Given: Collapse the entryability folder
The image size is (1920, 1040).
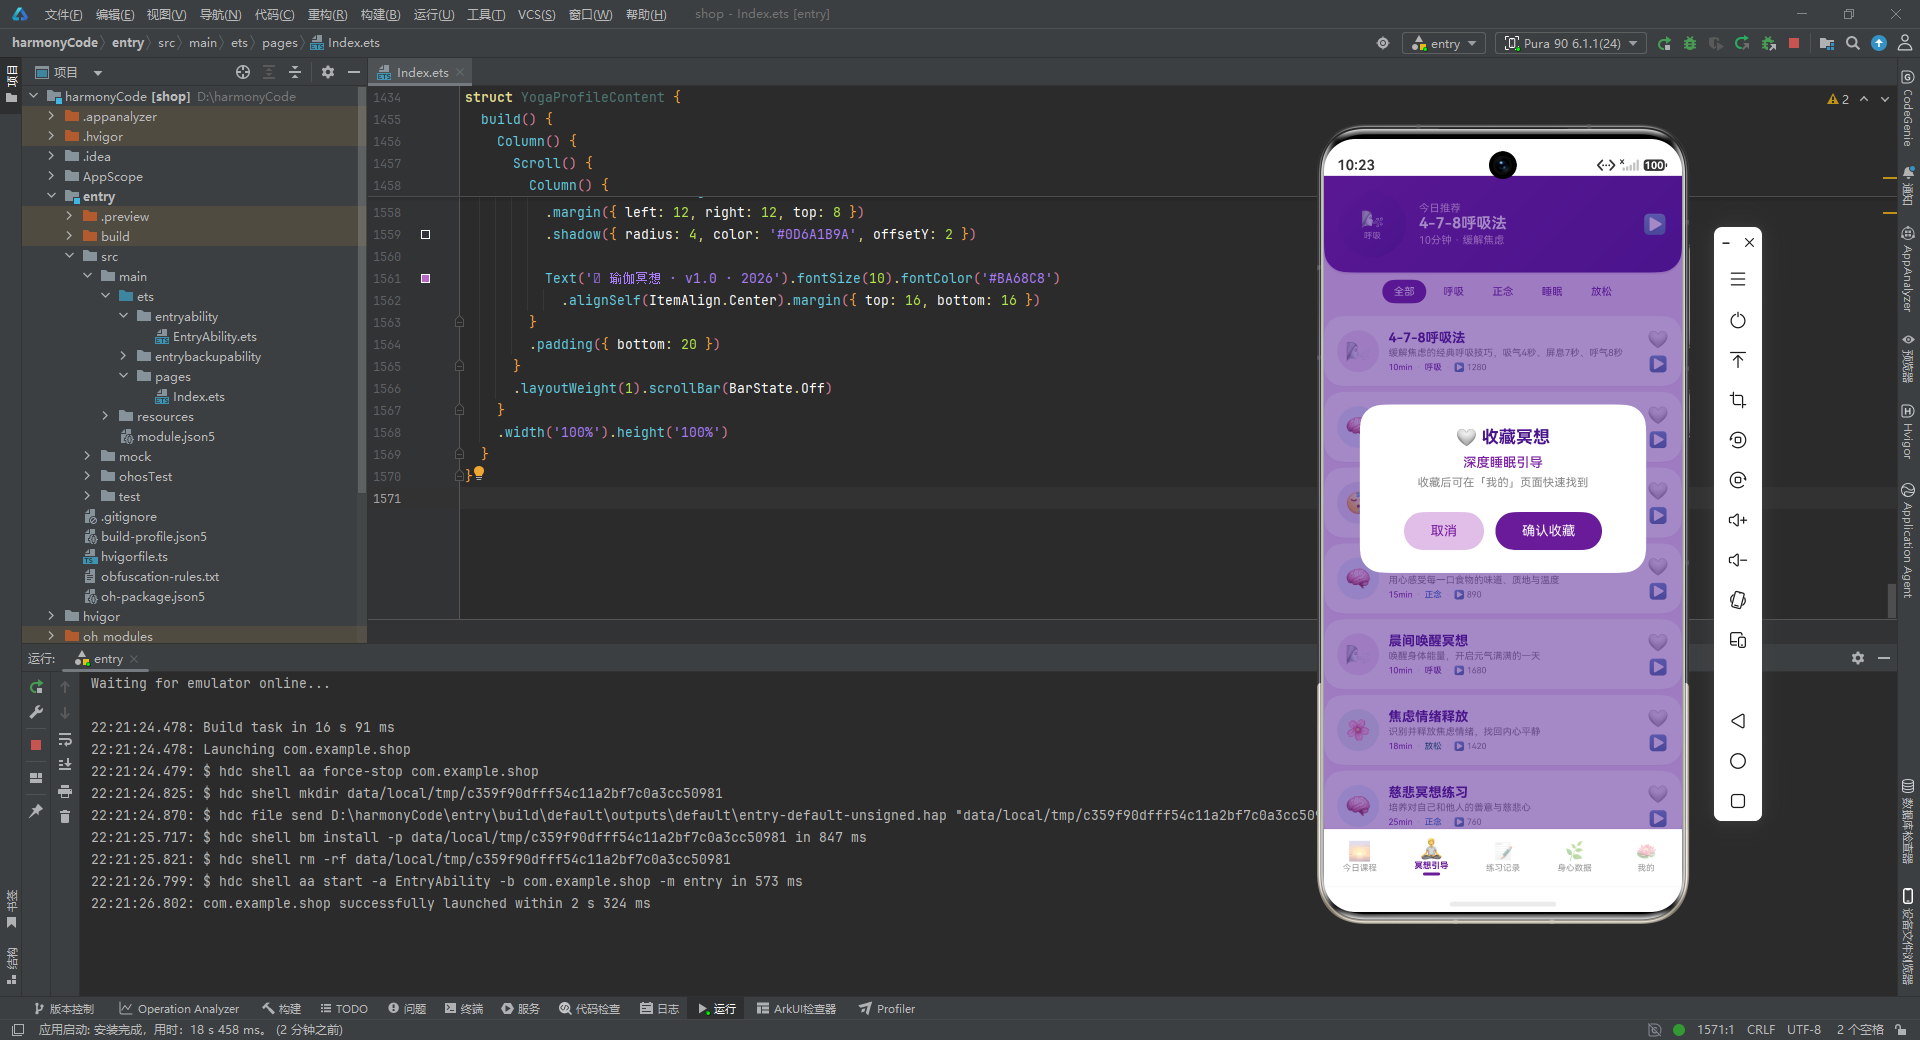Looking at the screenshot, I should tap(124, 316).
